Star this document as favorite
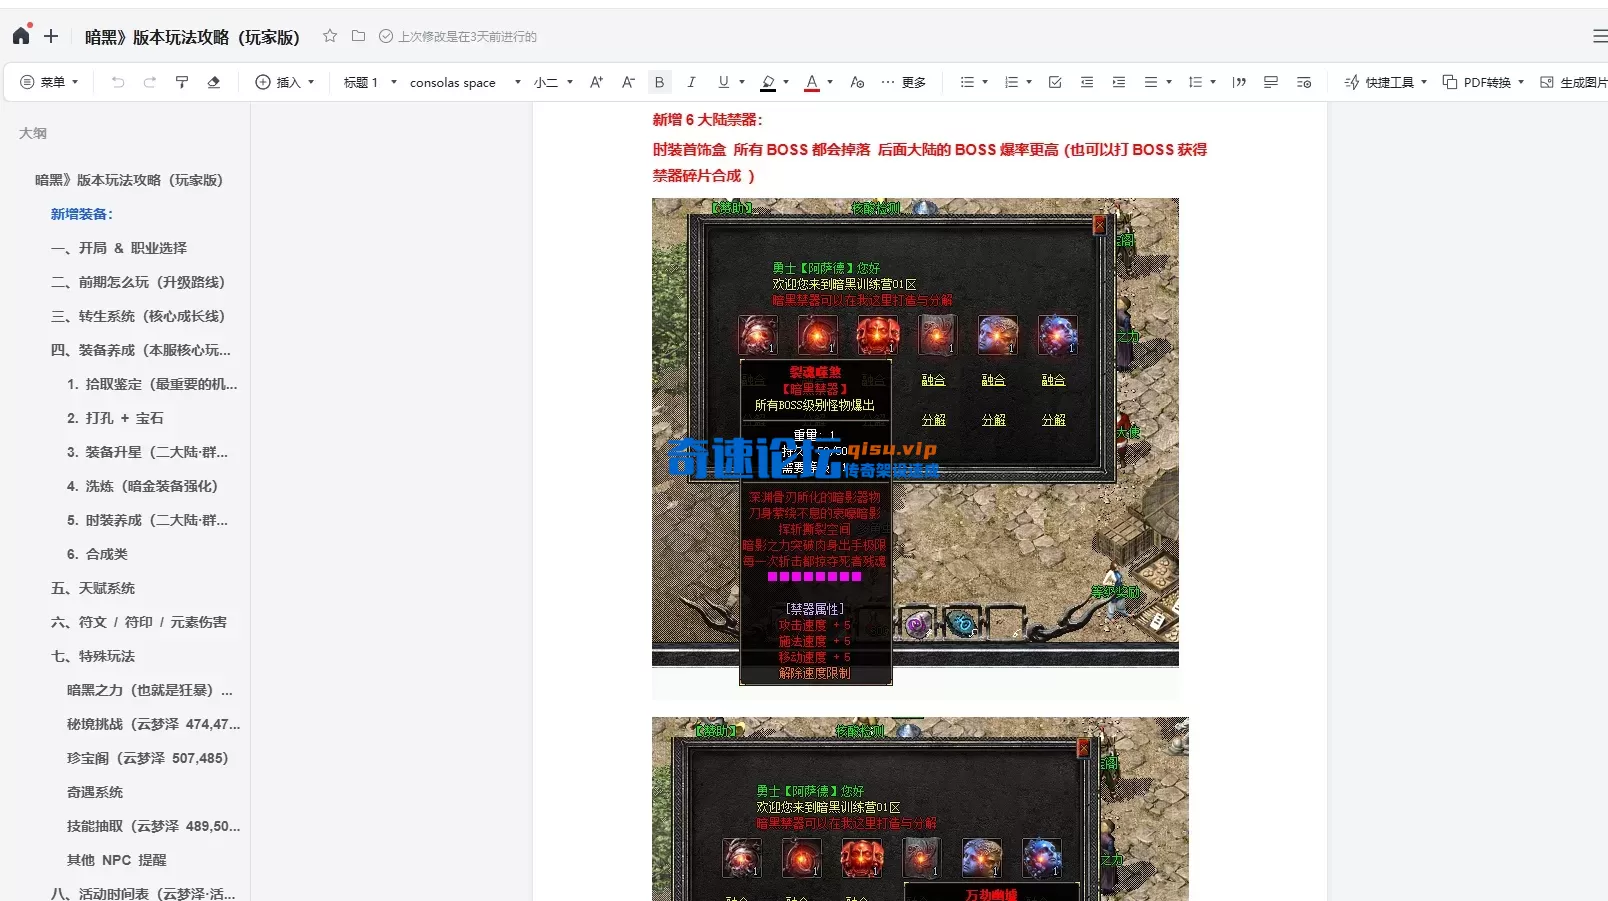Image resolution: width=1608 pixels, height=901 pixels. [330, 36]
